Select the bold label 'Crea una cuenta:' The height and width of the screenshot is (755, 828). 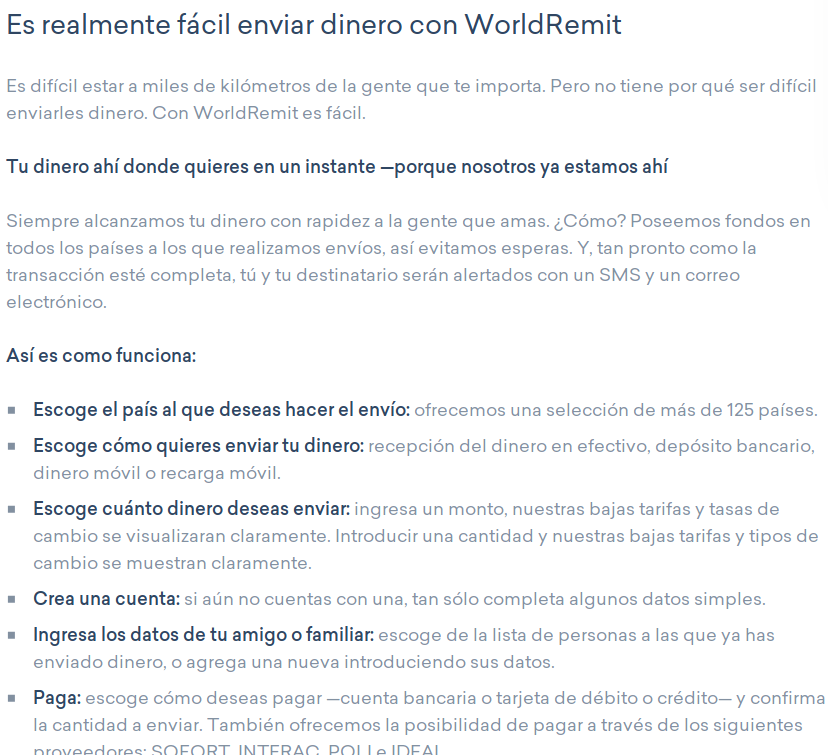click(x=106, y=599)
